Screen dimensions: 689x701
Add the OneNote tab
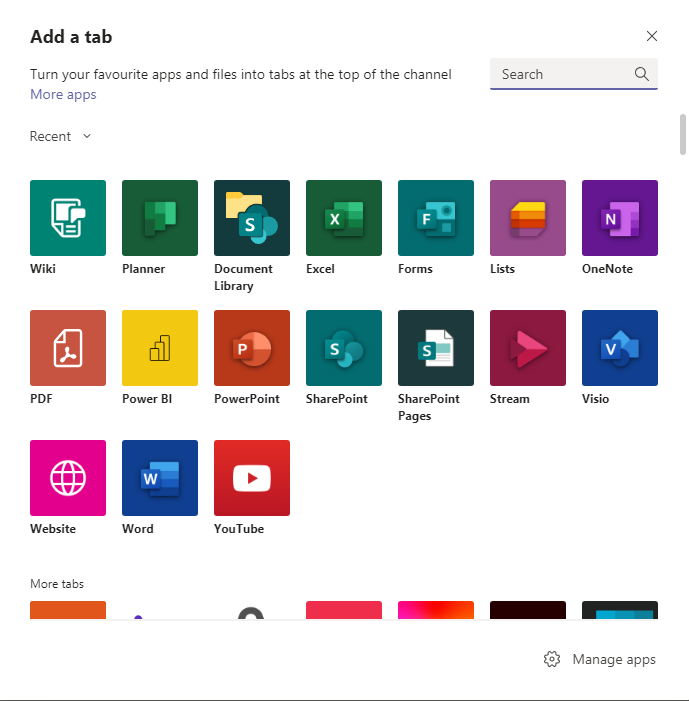click(x=620, y=218)
